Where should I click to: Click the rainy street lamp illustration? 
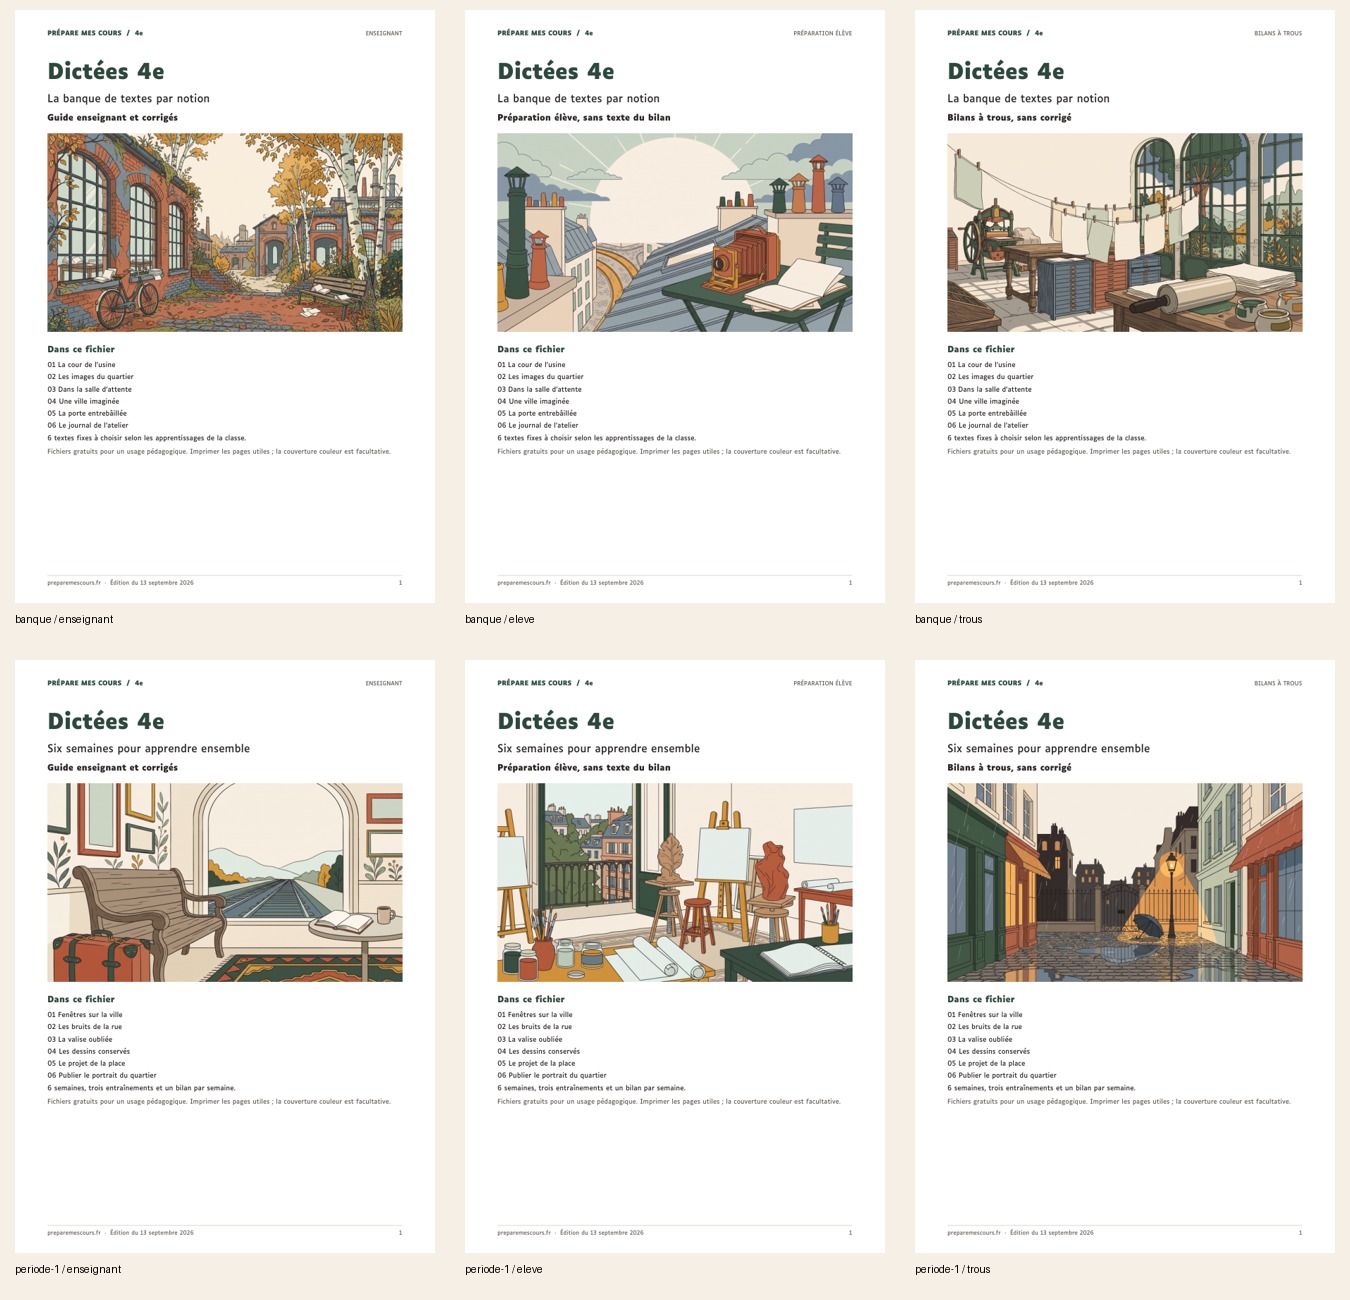tap(1125, 882)
